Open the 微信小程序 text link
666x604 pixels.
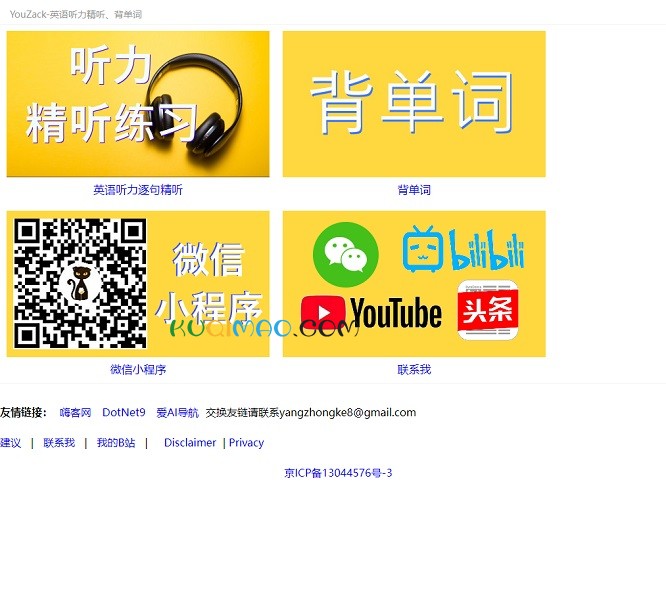pyautogui.click(x=138, y=370)
